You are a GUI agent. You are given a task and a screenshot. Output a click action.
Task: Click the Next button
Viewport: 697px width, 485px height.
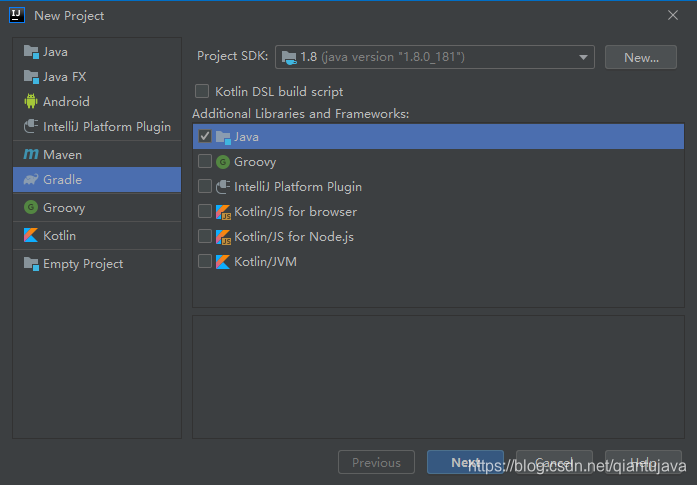point(465,462)
